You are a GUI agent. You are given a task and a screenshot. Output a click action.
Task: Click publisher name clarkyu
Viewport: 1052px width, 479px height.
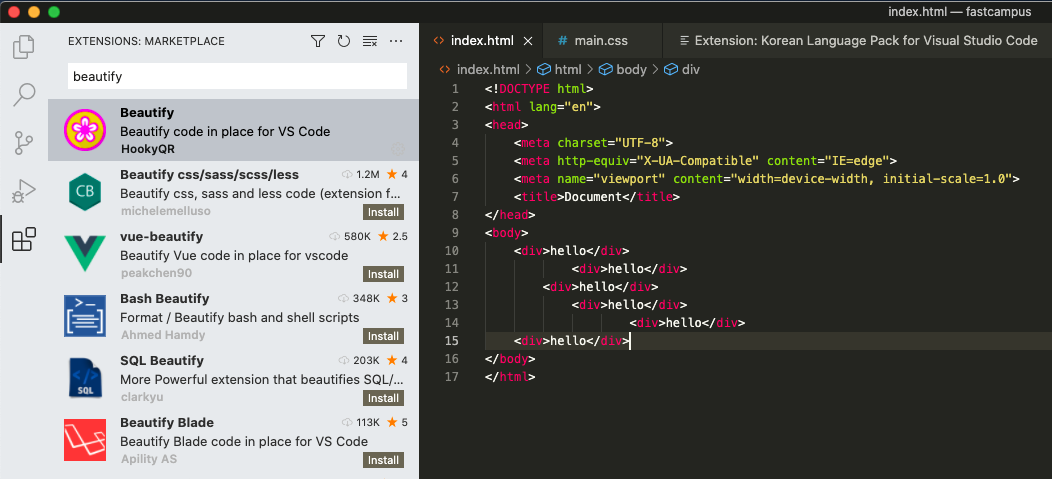[x=142, y=397]
